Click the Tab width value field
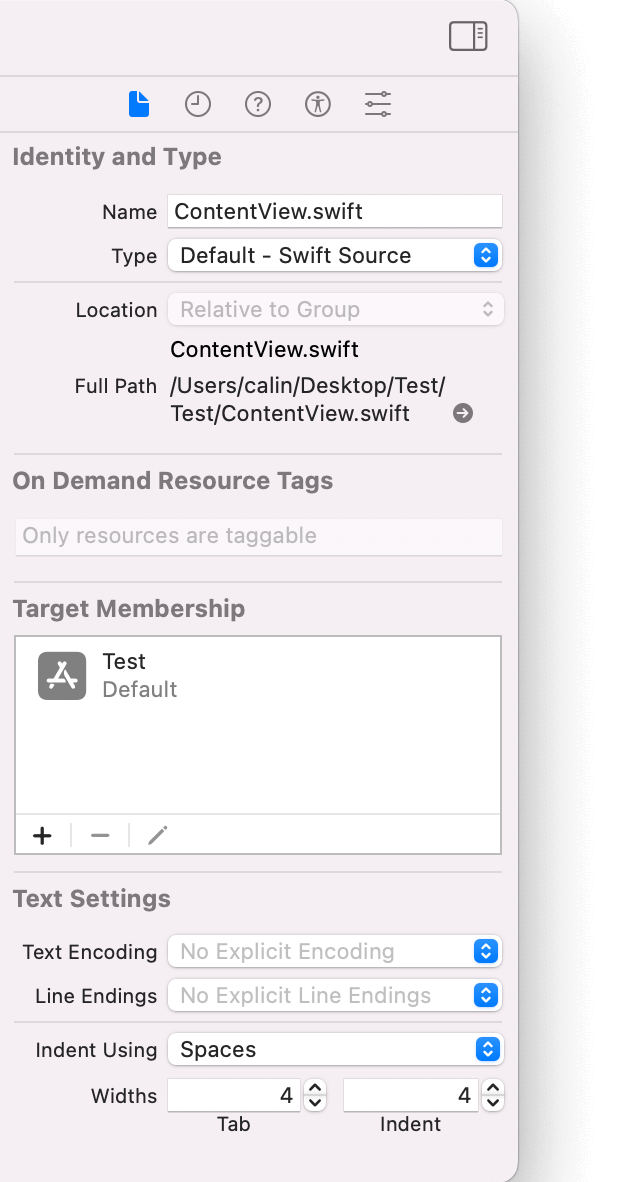 (x=234, y=1095)
